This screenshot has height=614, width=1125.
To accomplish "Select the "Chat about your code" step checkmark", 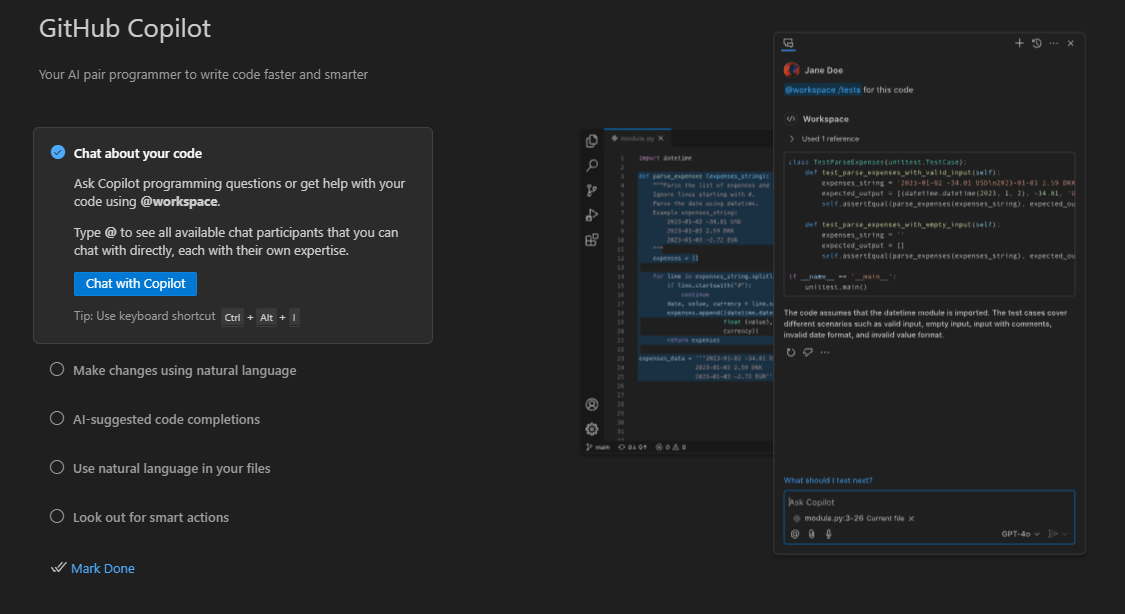I will [58, 153].
